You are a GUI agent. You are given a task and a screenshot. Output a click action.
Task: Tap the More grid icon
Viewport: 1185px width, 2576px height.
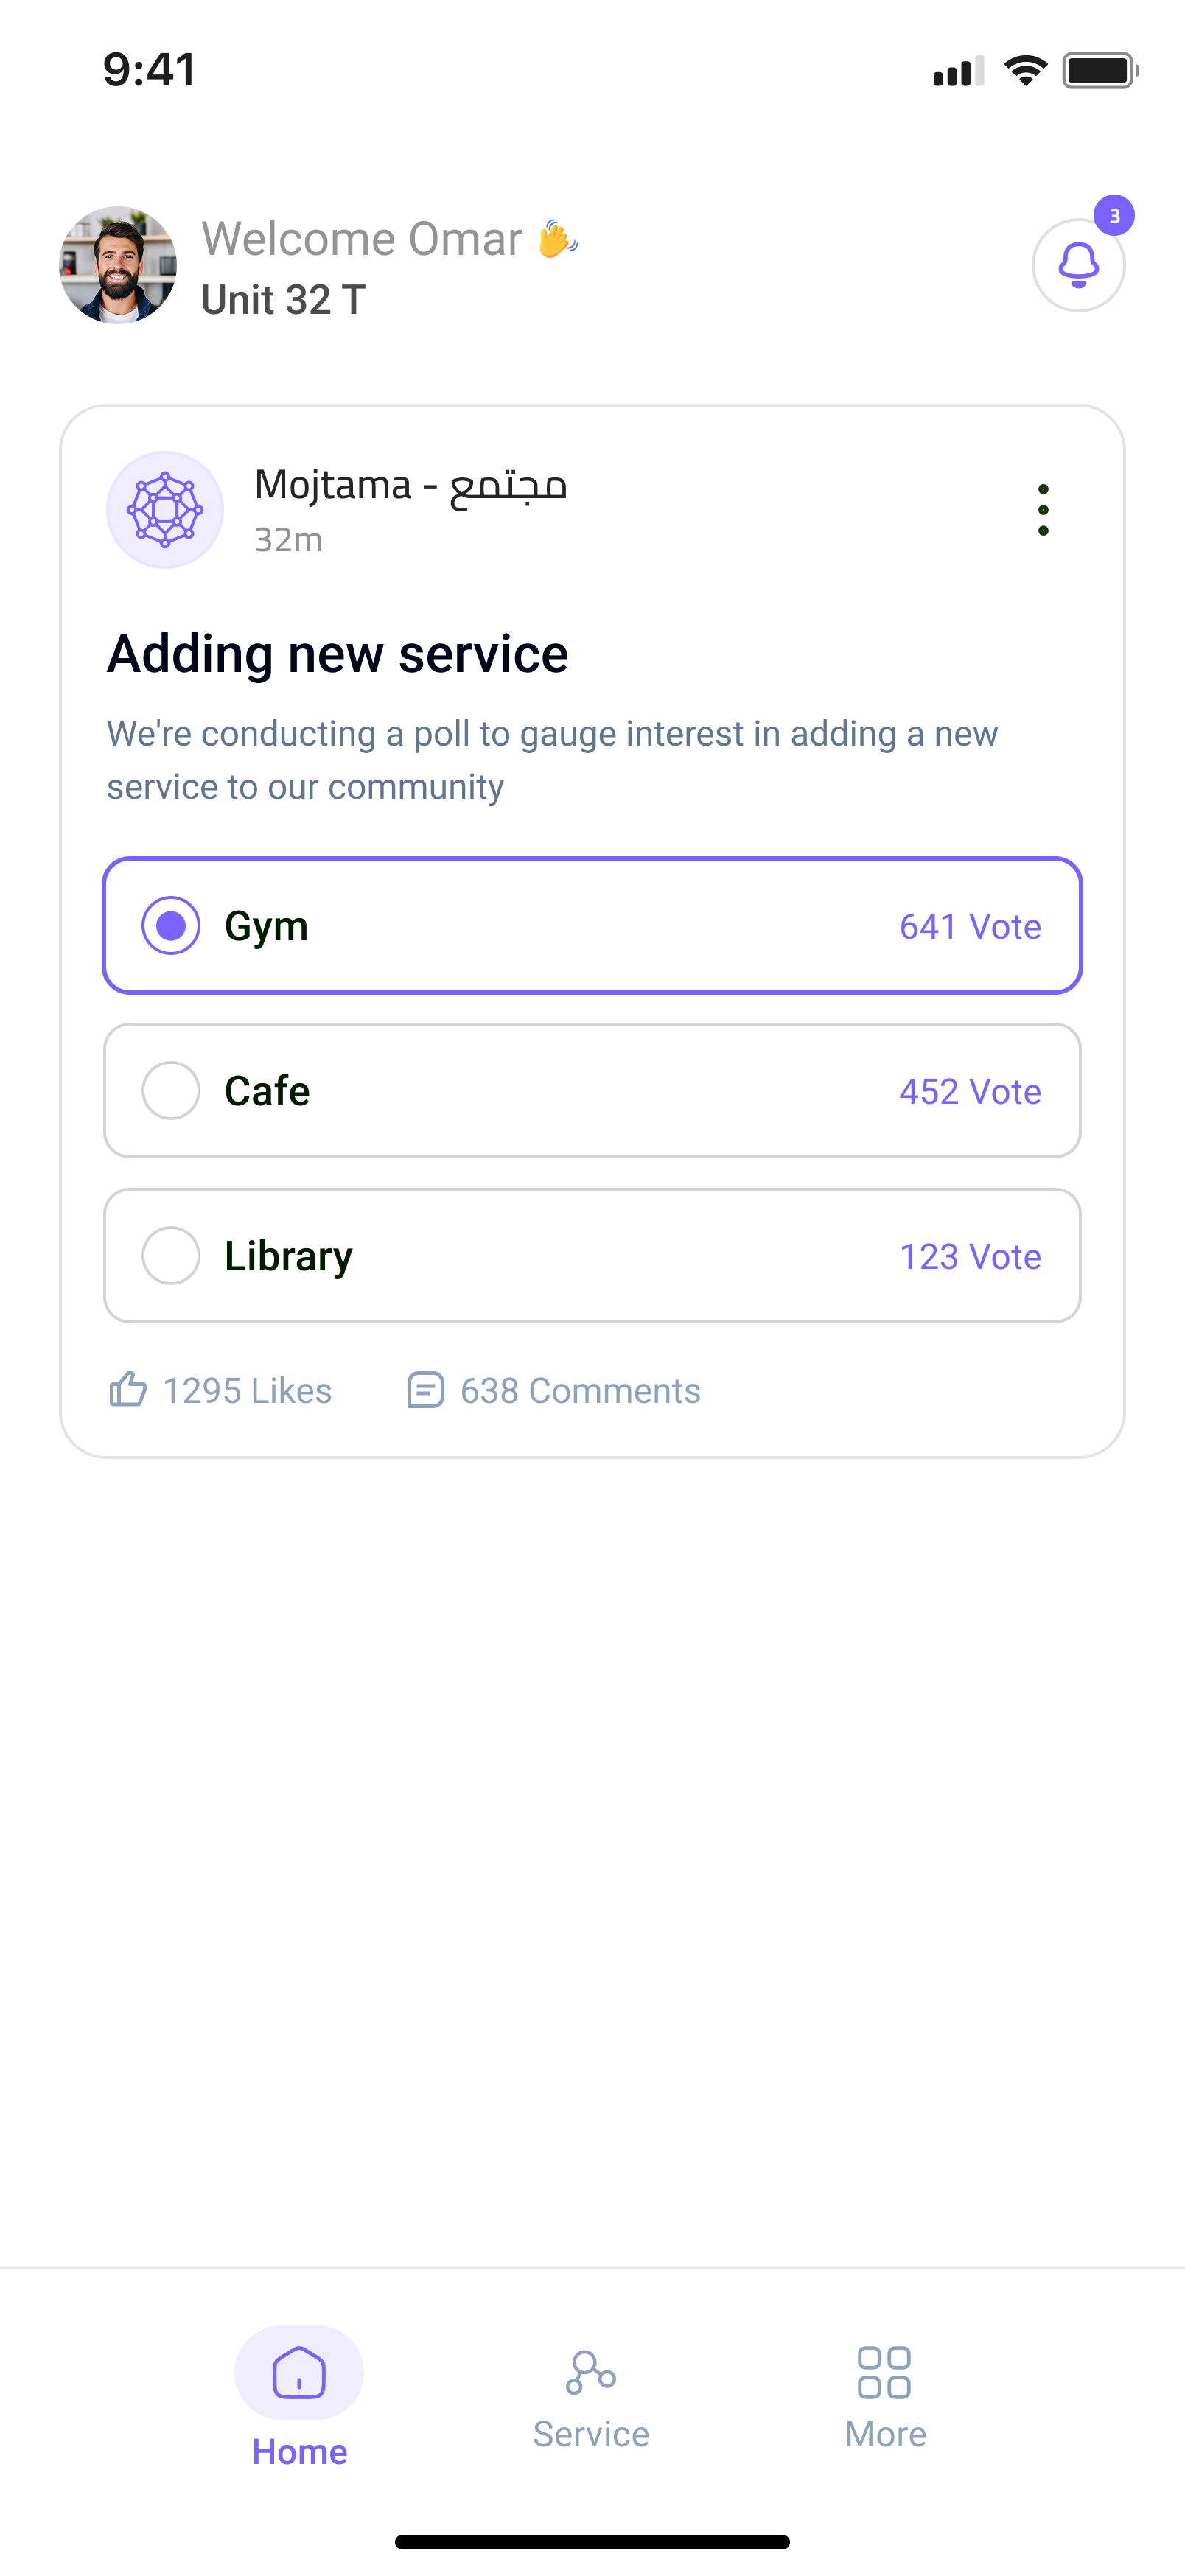(884, 2373)
